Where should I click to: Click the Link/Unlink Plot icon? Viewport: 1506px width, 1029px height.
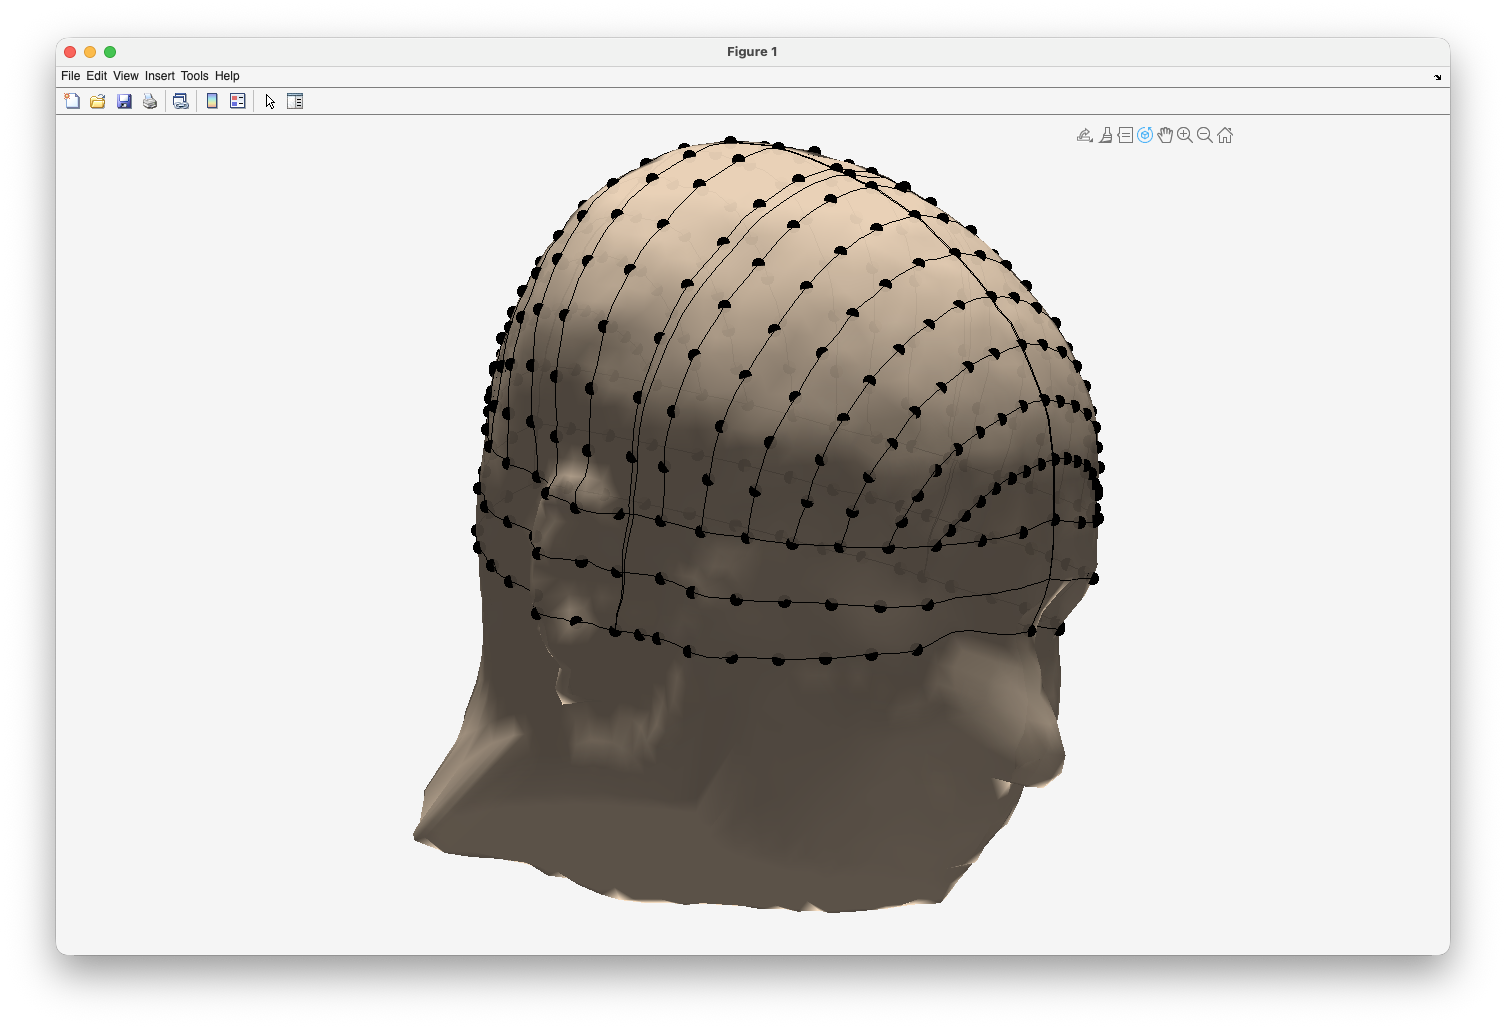pos(181,101)
